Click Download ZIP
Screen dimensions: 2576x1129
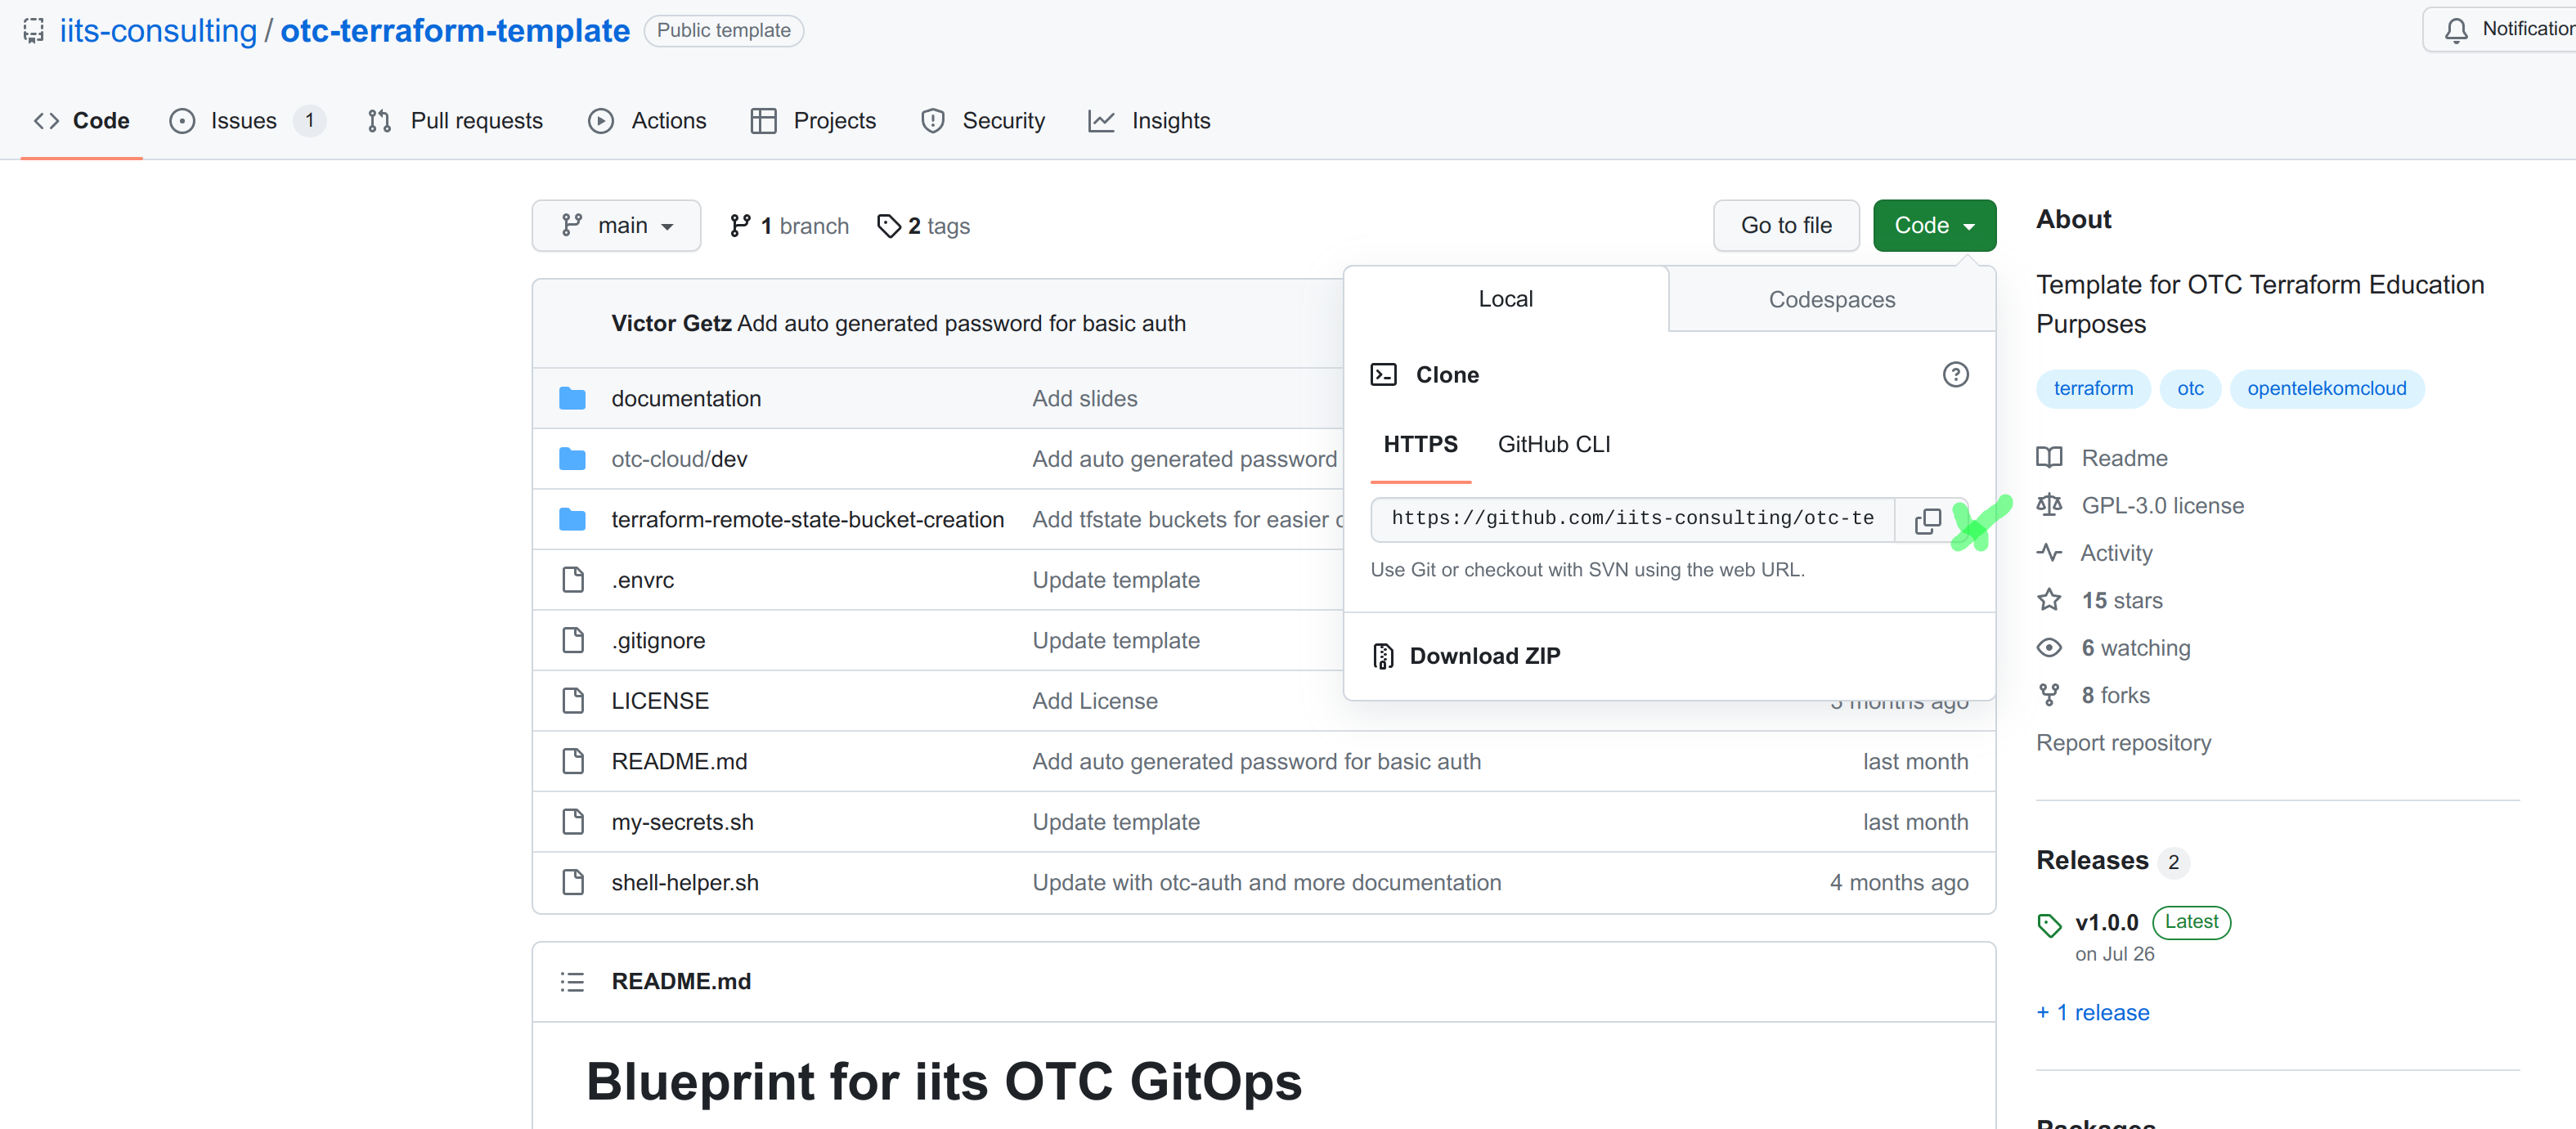click(1484, 656)
